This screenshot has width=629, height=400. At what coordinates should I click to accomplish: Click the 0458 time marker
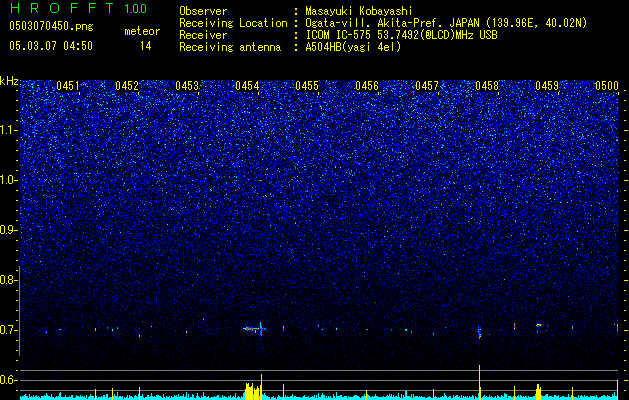pos(487,86)
